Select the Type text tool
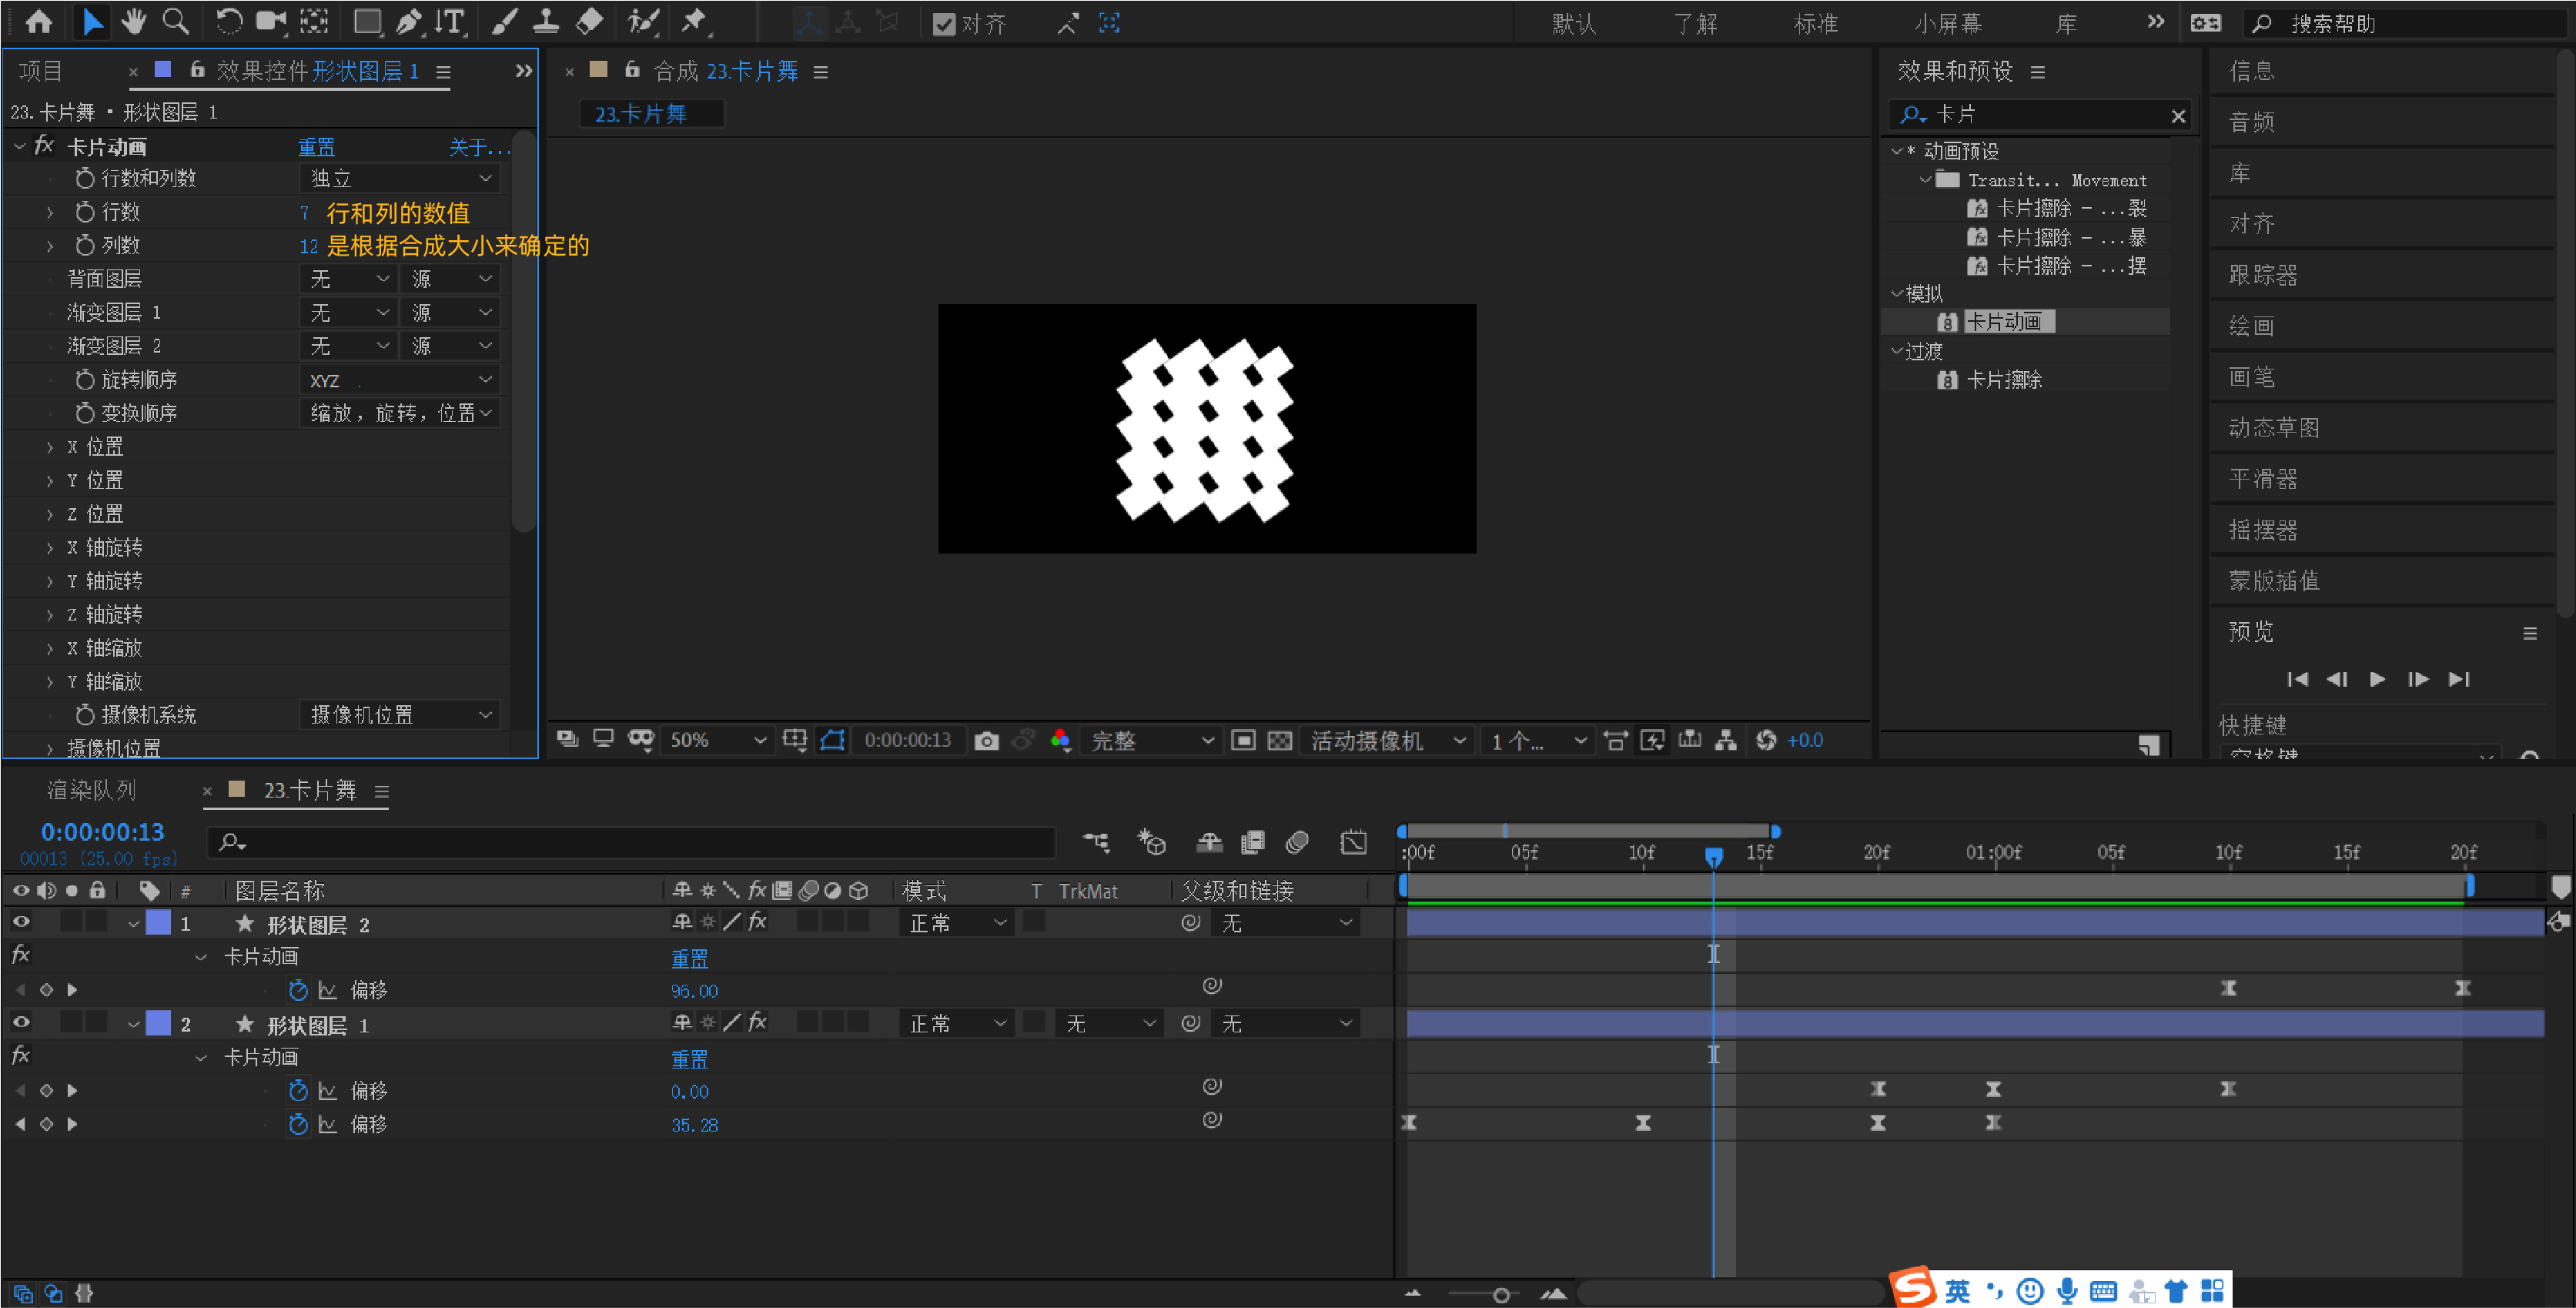The width and height of the screenshot is (2576, 1308). click(x=451, y=22)
